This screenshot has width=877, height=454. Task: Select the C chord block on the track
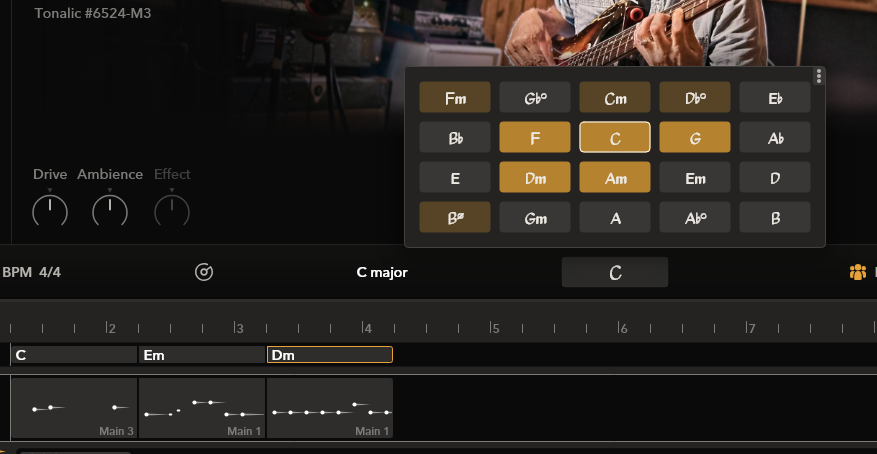pos(74,355)
